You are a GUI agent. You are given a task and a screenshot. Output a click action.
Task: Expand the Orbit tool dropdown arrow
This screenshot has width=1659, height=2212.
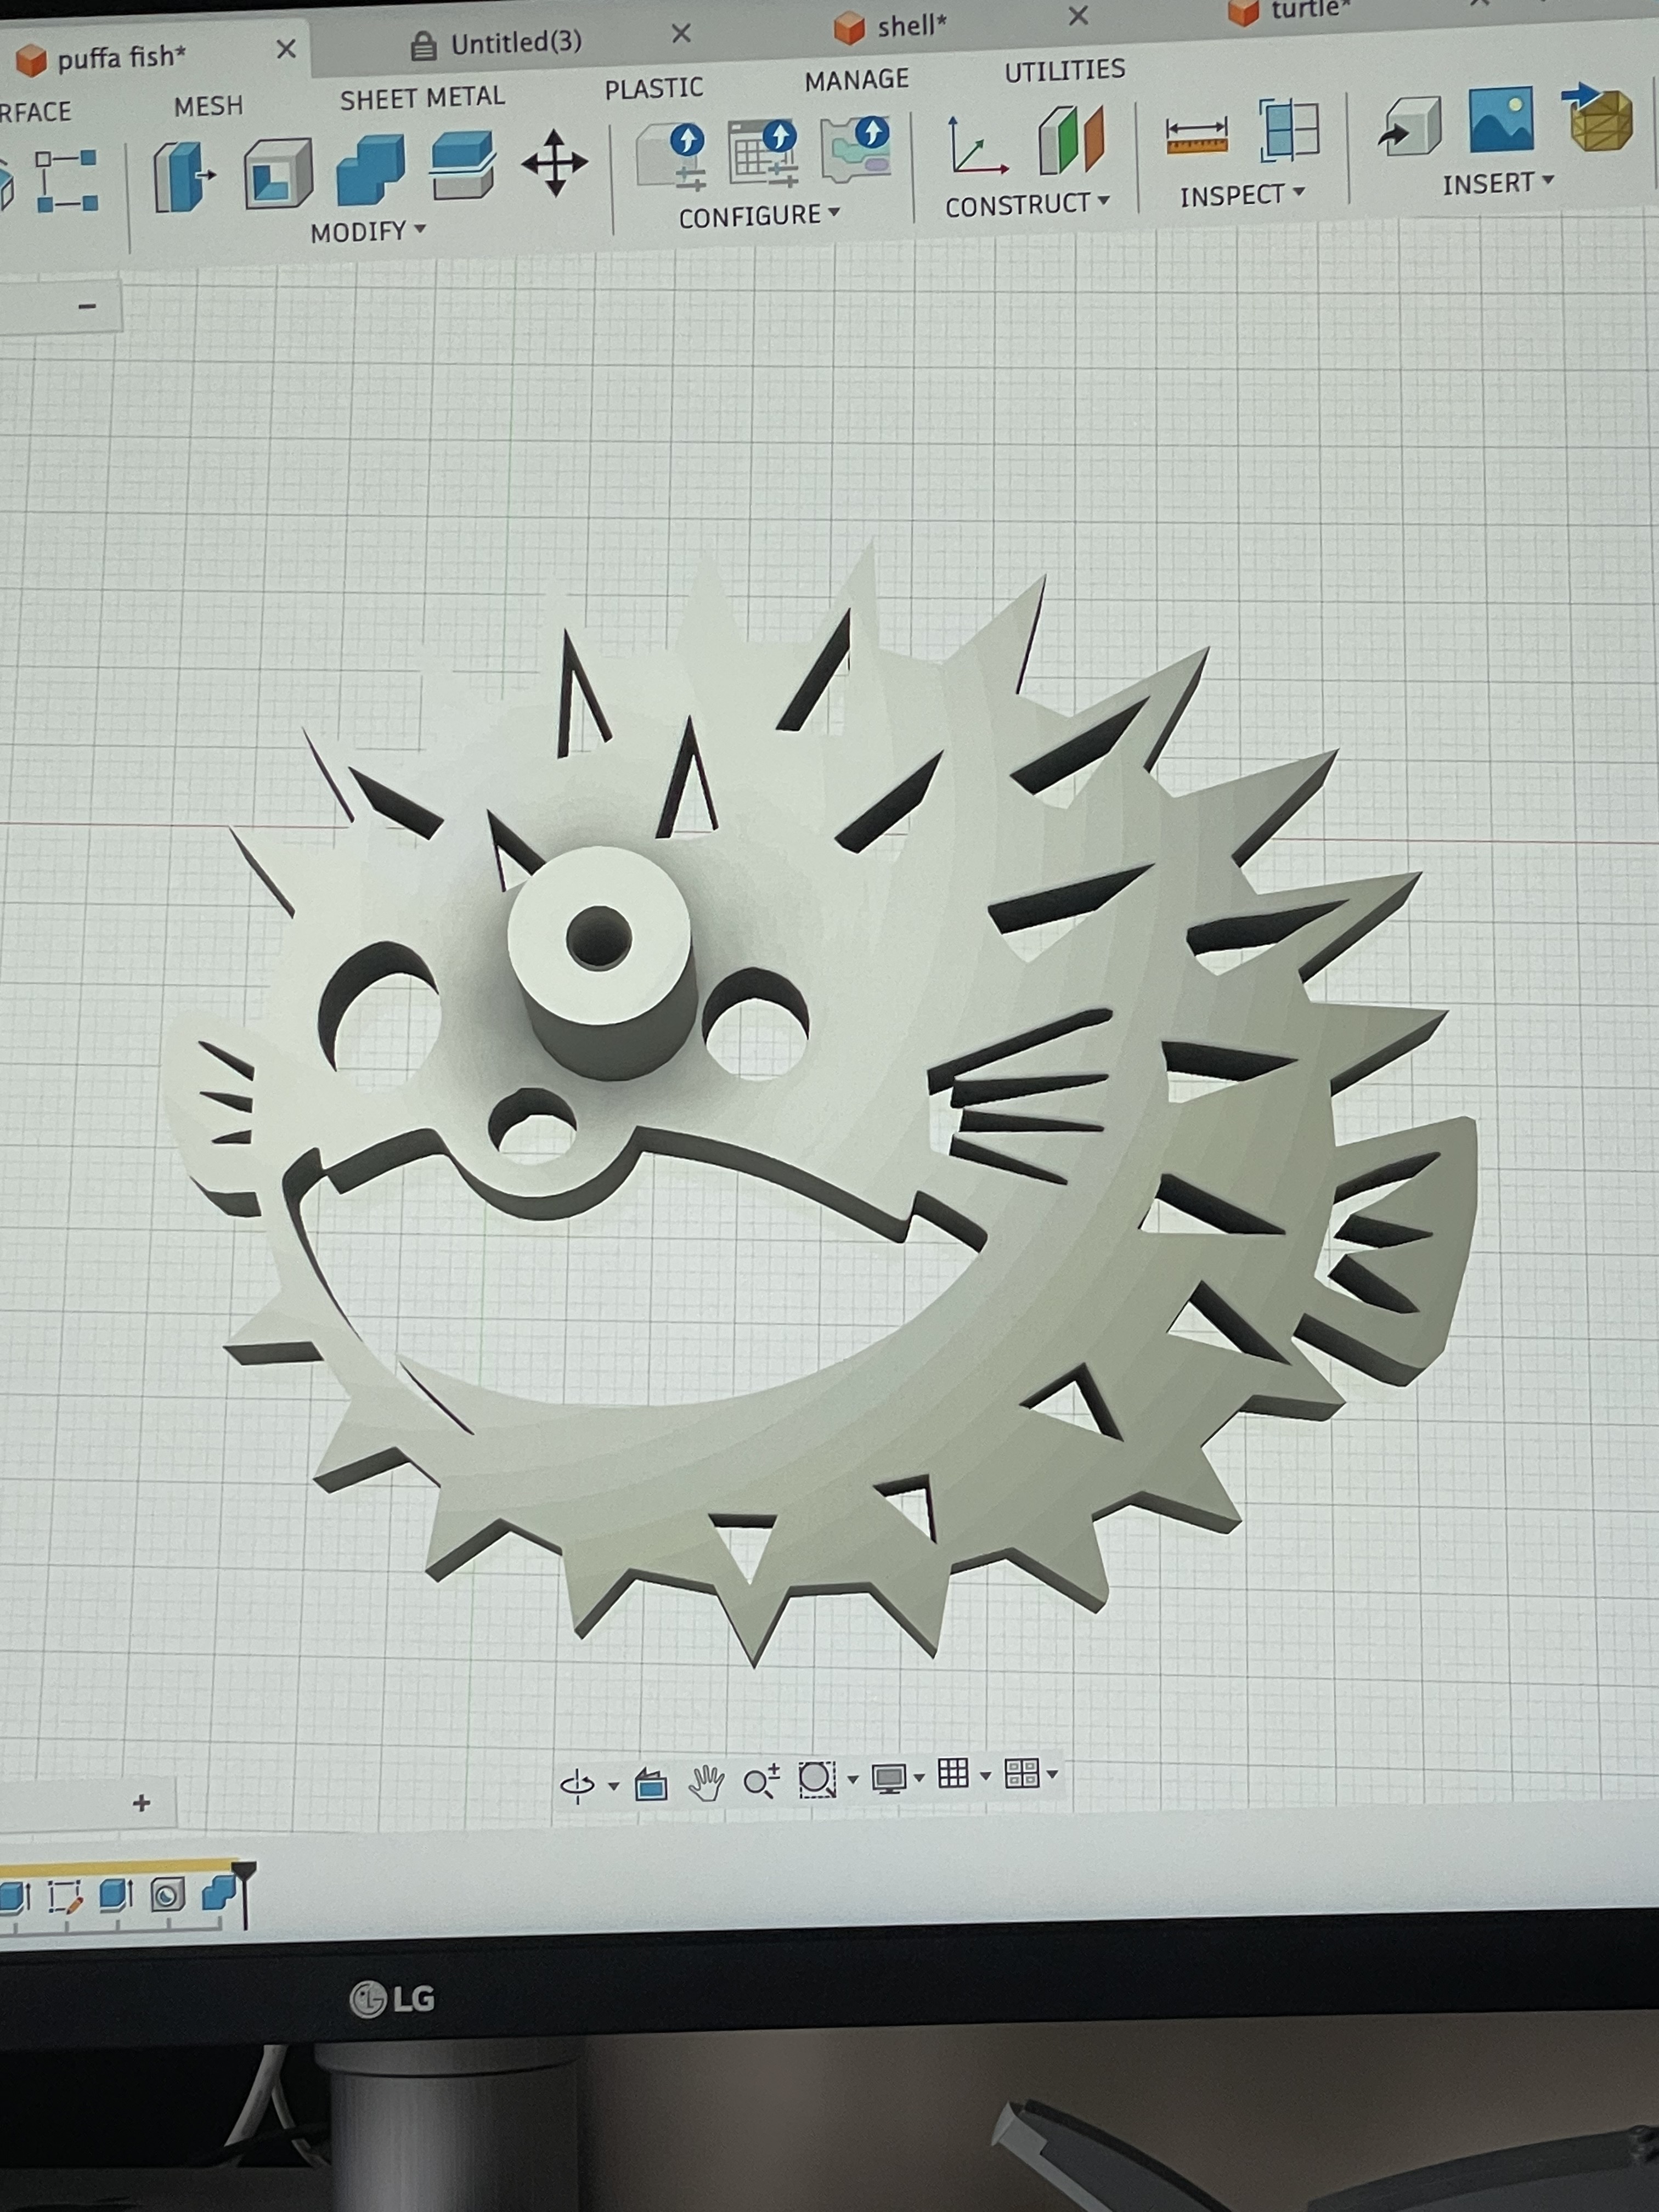pos(613,1786)
